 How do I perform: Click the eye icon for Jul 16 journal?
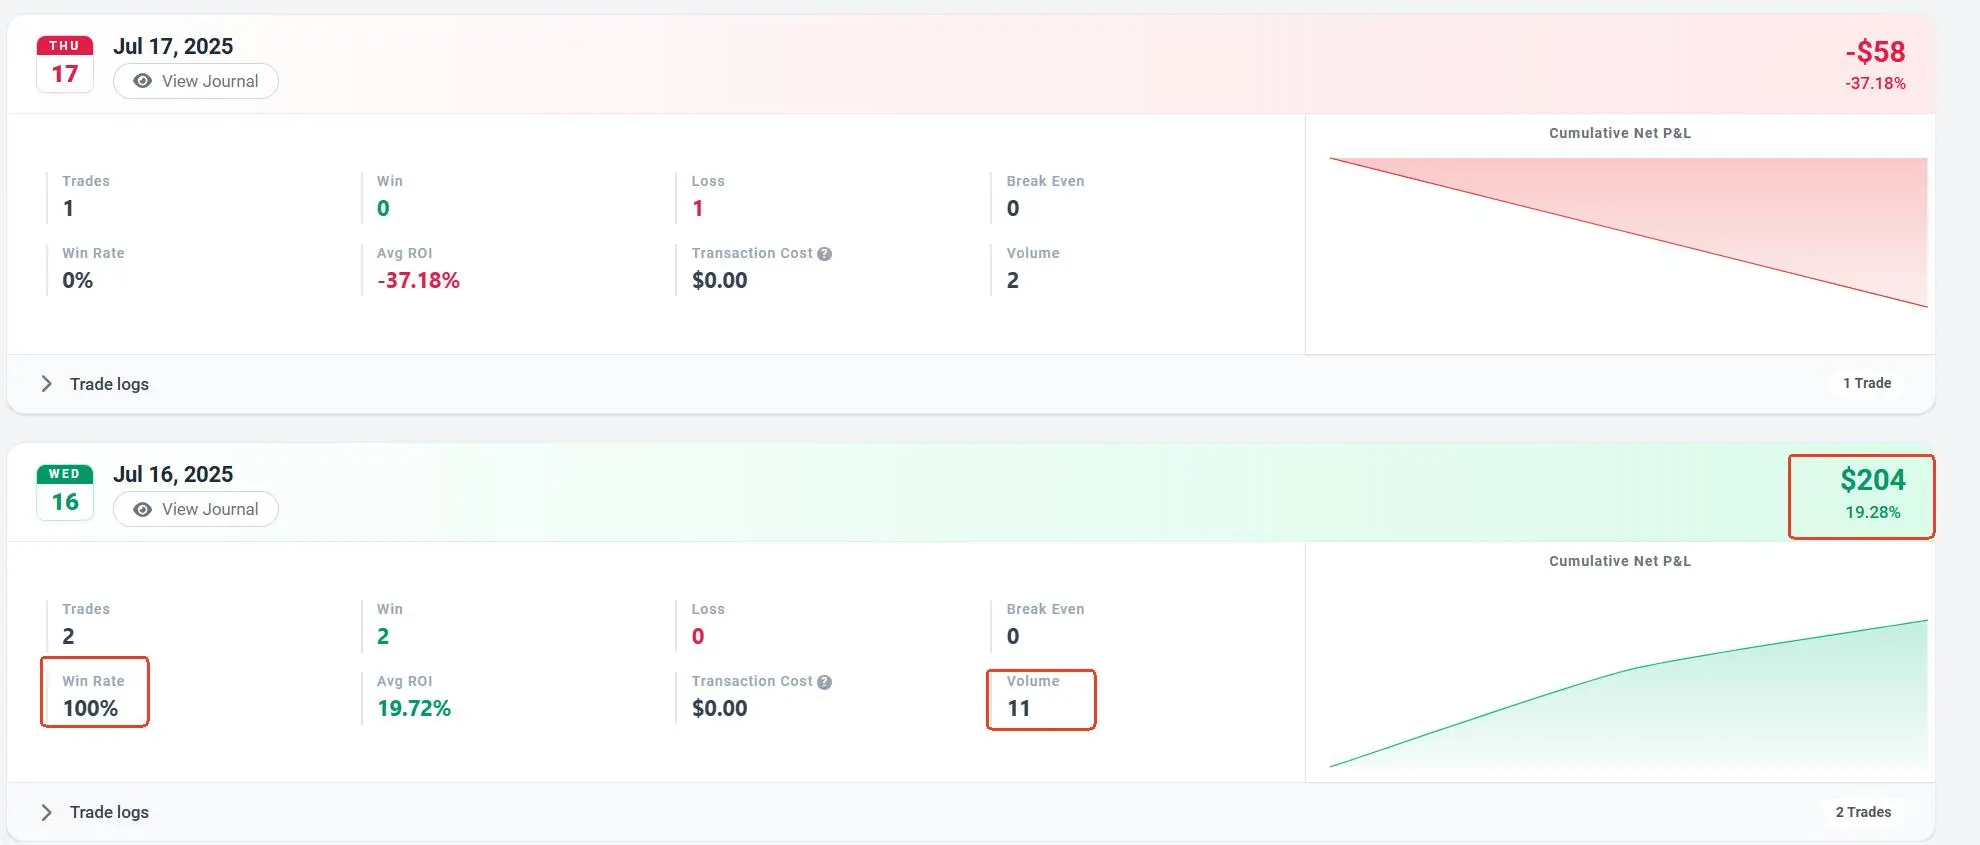click(x=143, y=509)
